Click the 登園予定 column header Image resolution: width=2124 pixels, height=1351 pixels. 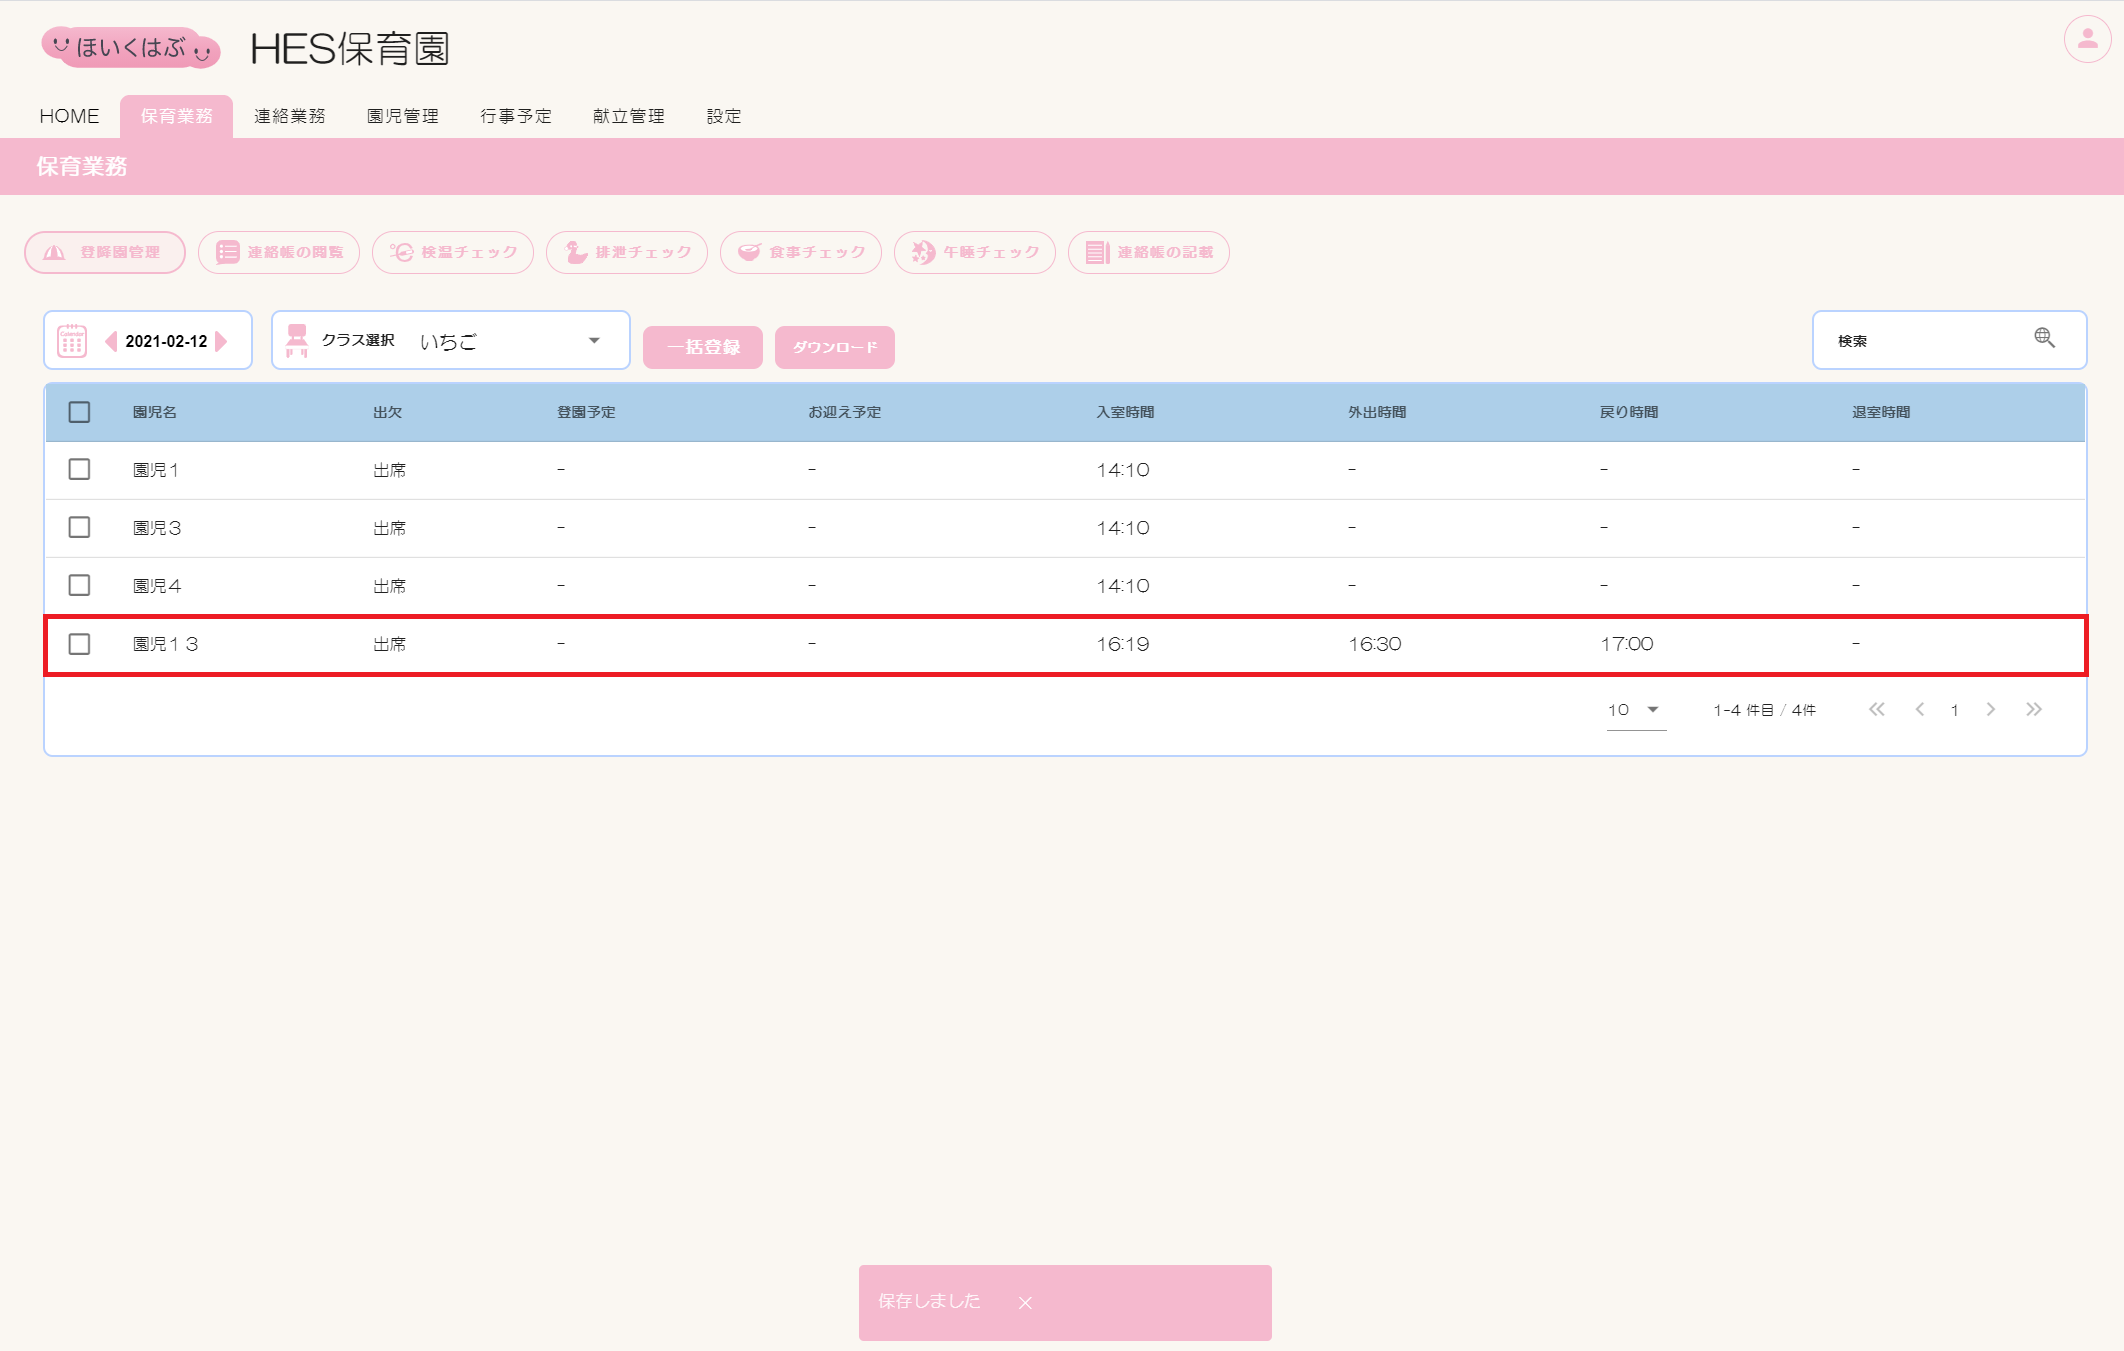[x=586, y=412]
